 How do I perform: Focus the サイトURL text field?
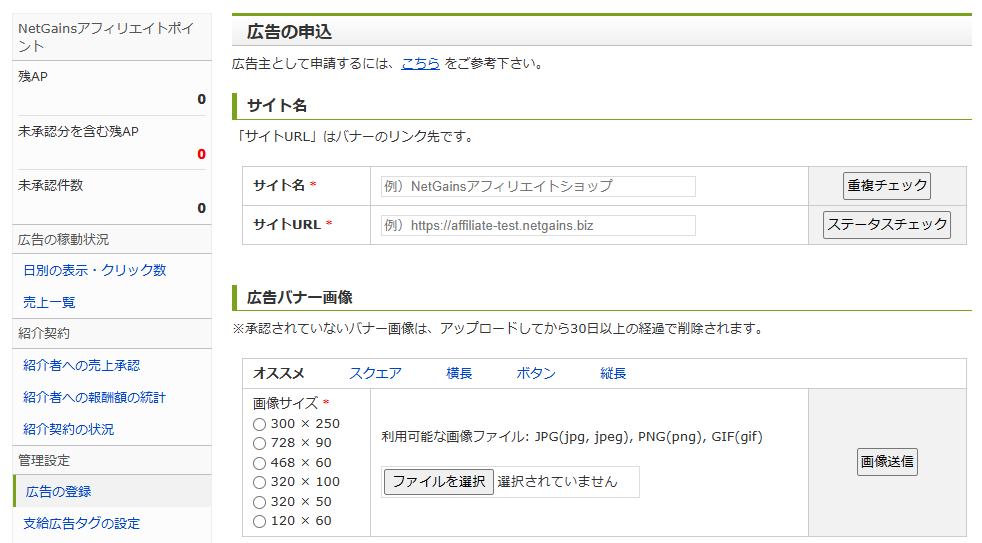tap(538, 226)
